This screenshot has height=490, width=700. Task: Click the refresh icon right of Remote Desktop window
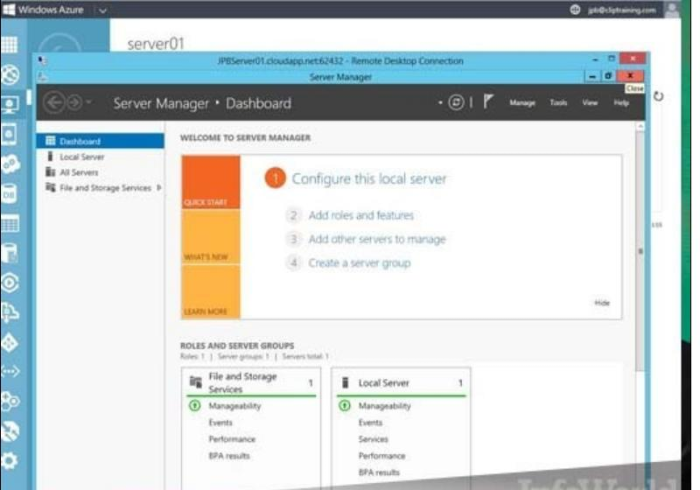tap(658, 96)
